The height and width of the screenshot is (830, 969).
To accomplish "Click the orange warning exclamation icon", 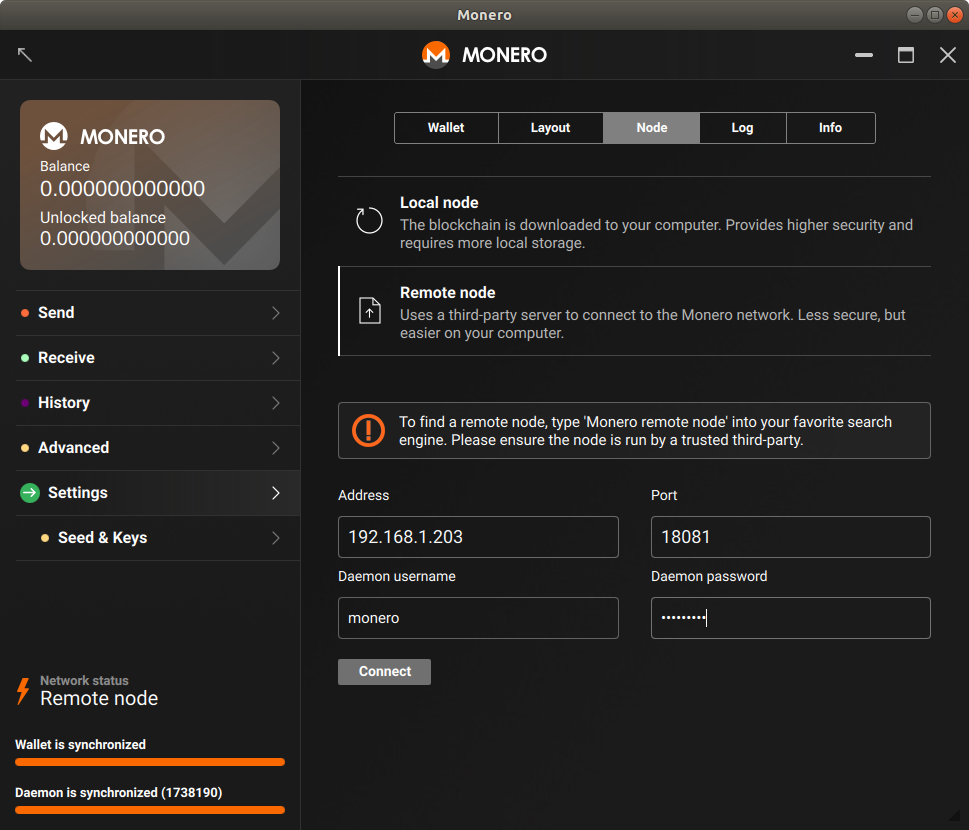I will [x=368, y=430].
